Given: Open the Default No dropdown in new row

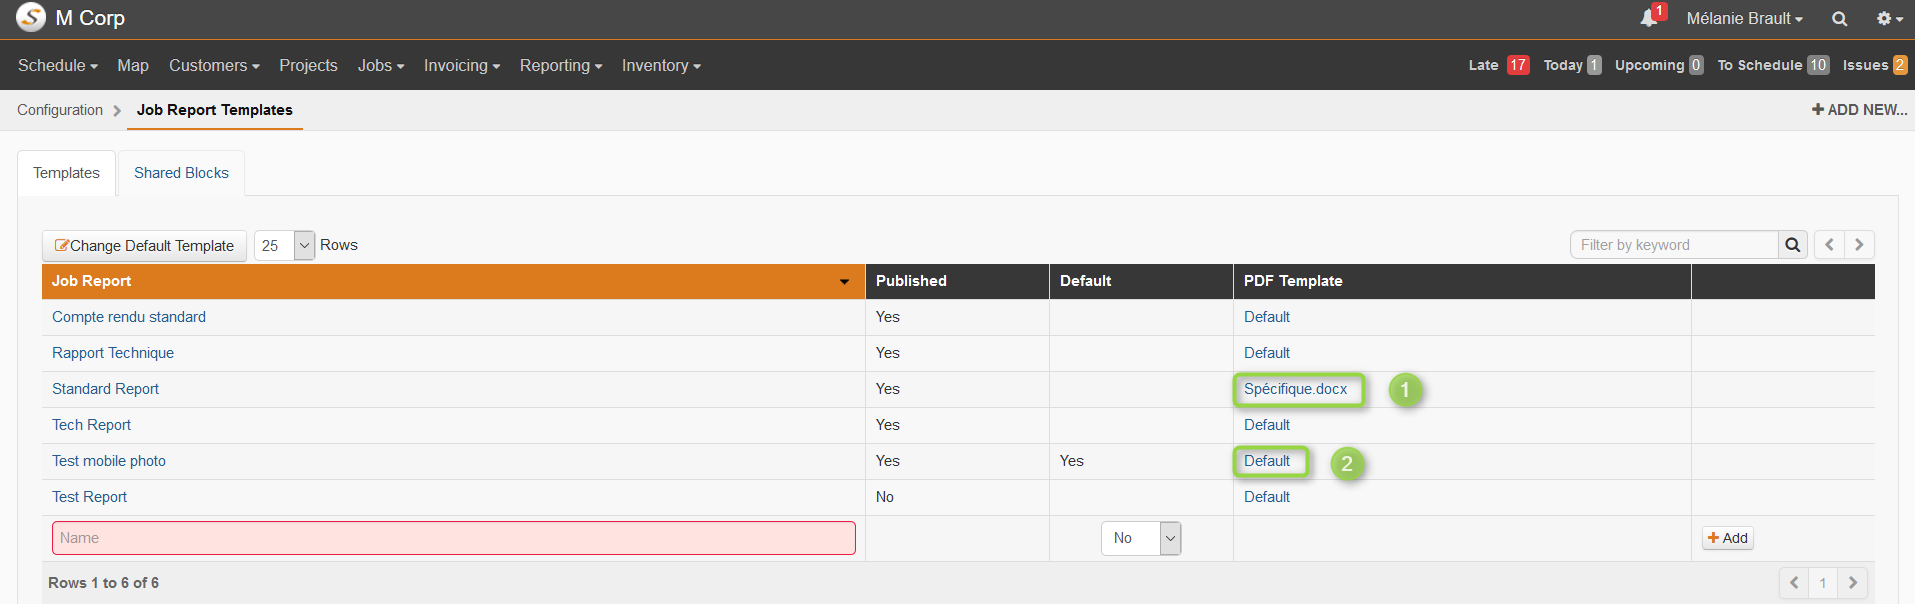Looking at the screenshot, I should pos(1141,538).
